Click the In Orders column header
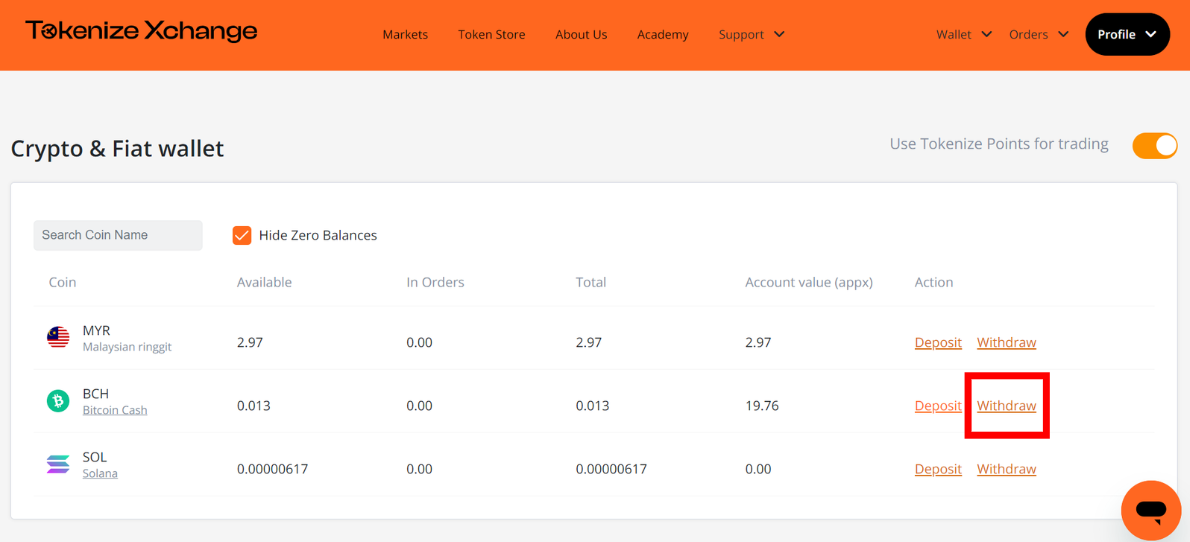The image size is (1190, 542). coord(435,282)
